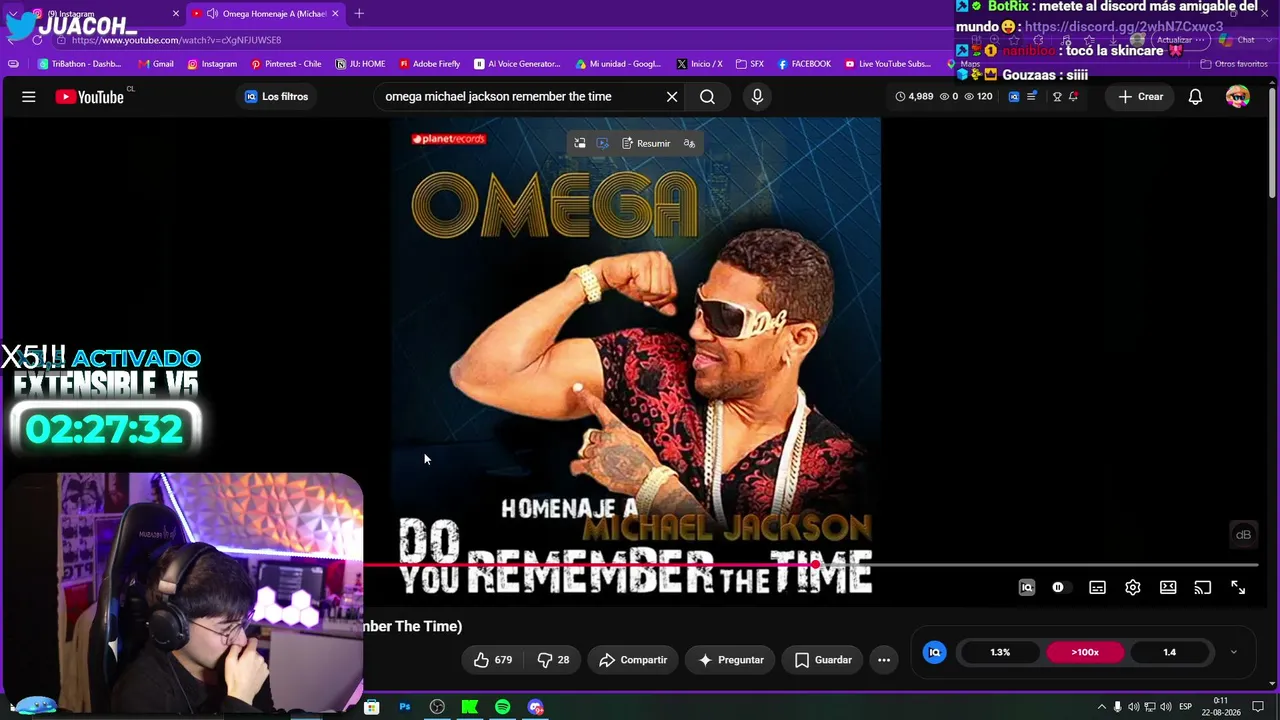Viewport: 1280px width, 720px height.
Task: Open the green Kick app in taskbar
Action: [x=470, y=707]
